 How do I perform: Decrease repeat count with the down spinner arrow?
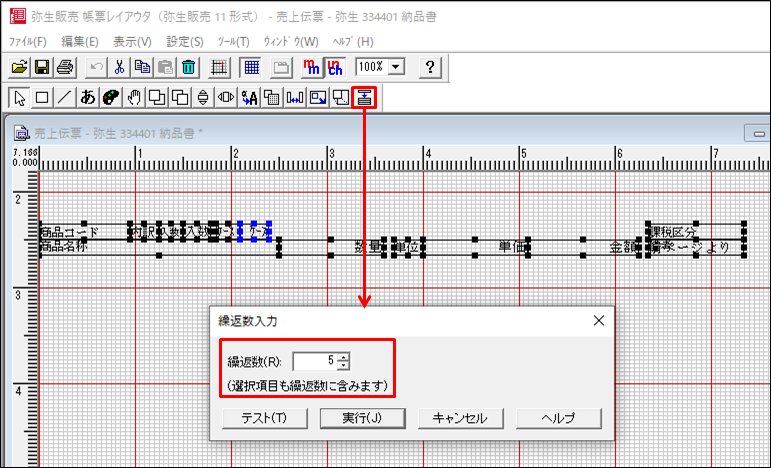344,366
